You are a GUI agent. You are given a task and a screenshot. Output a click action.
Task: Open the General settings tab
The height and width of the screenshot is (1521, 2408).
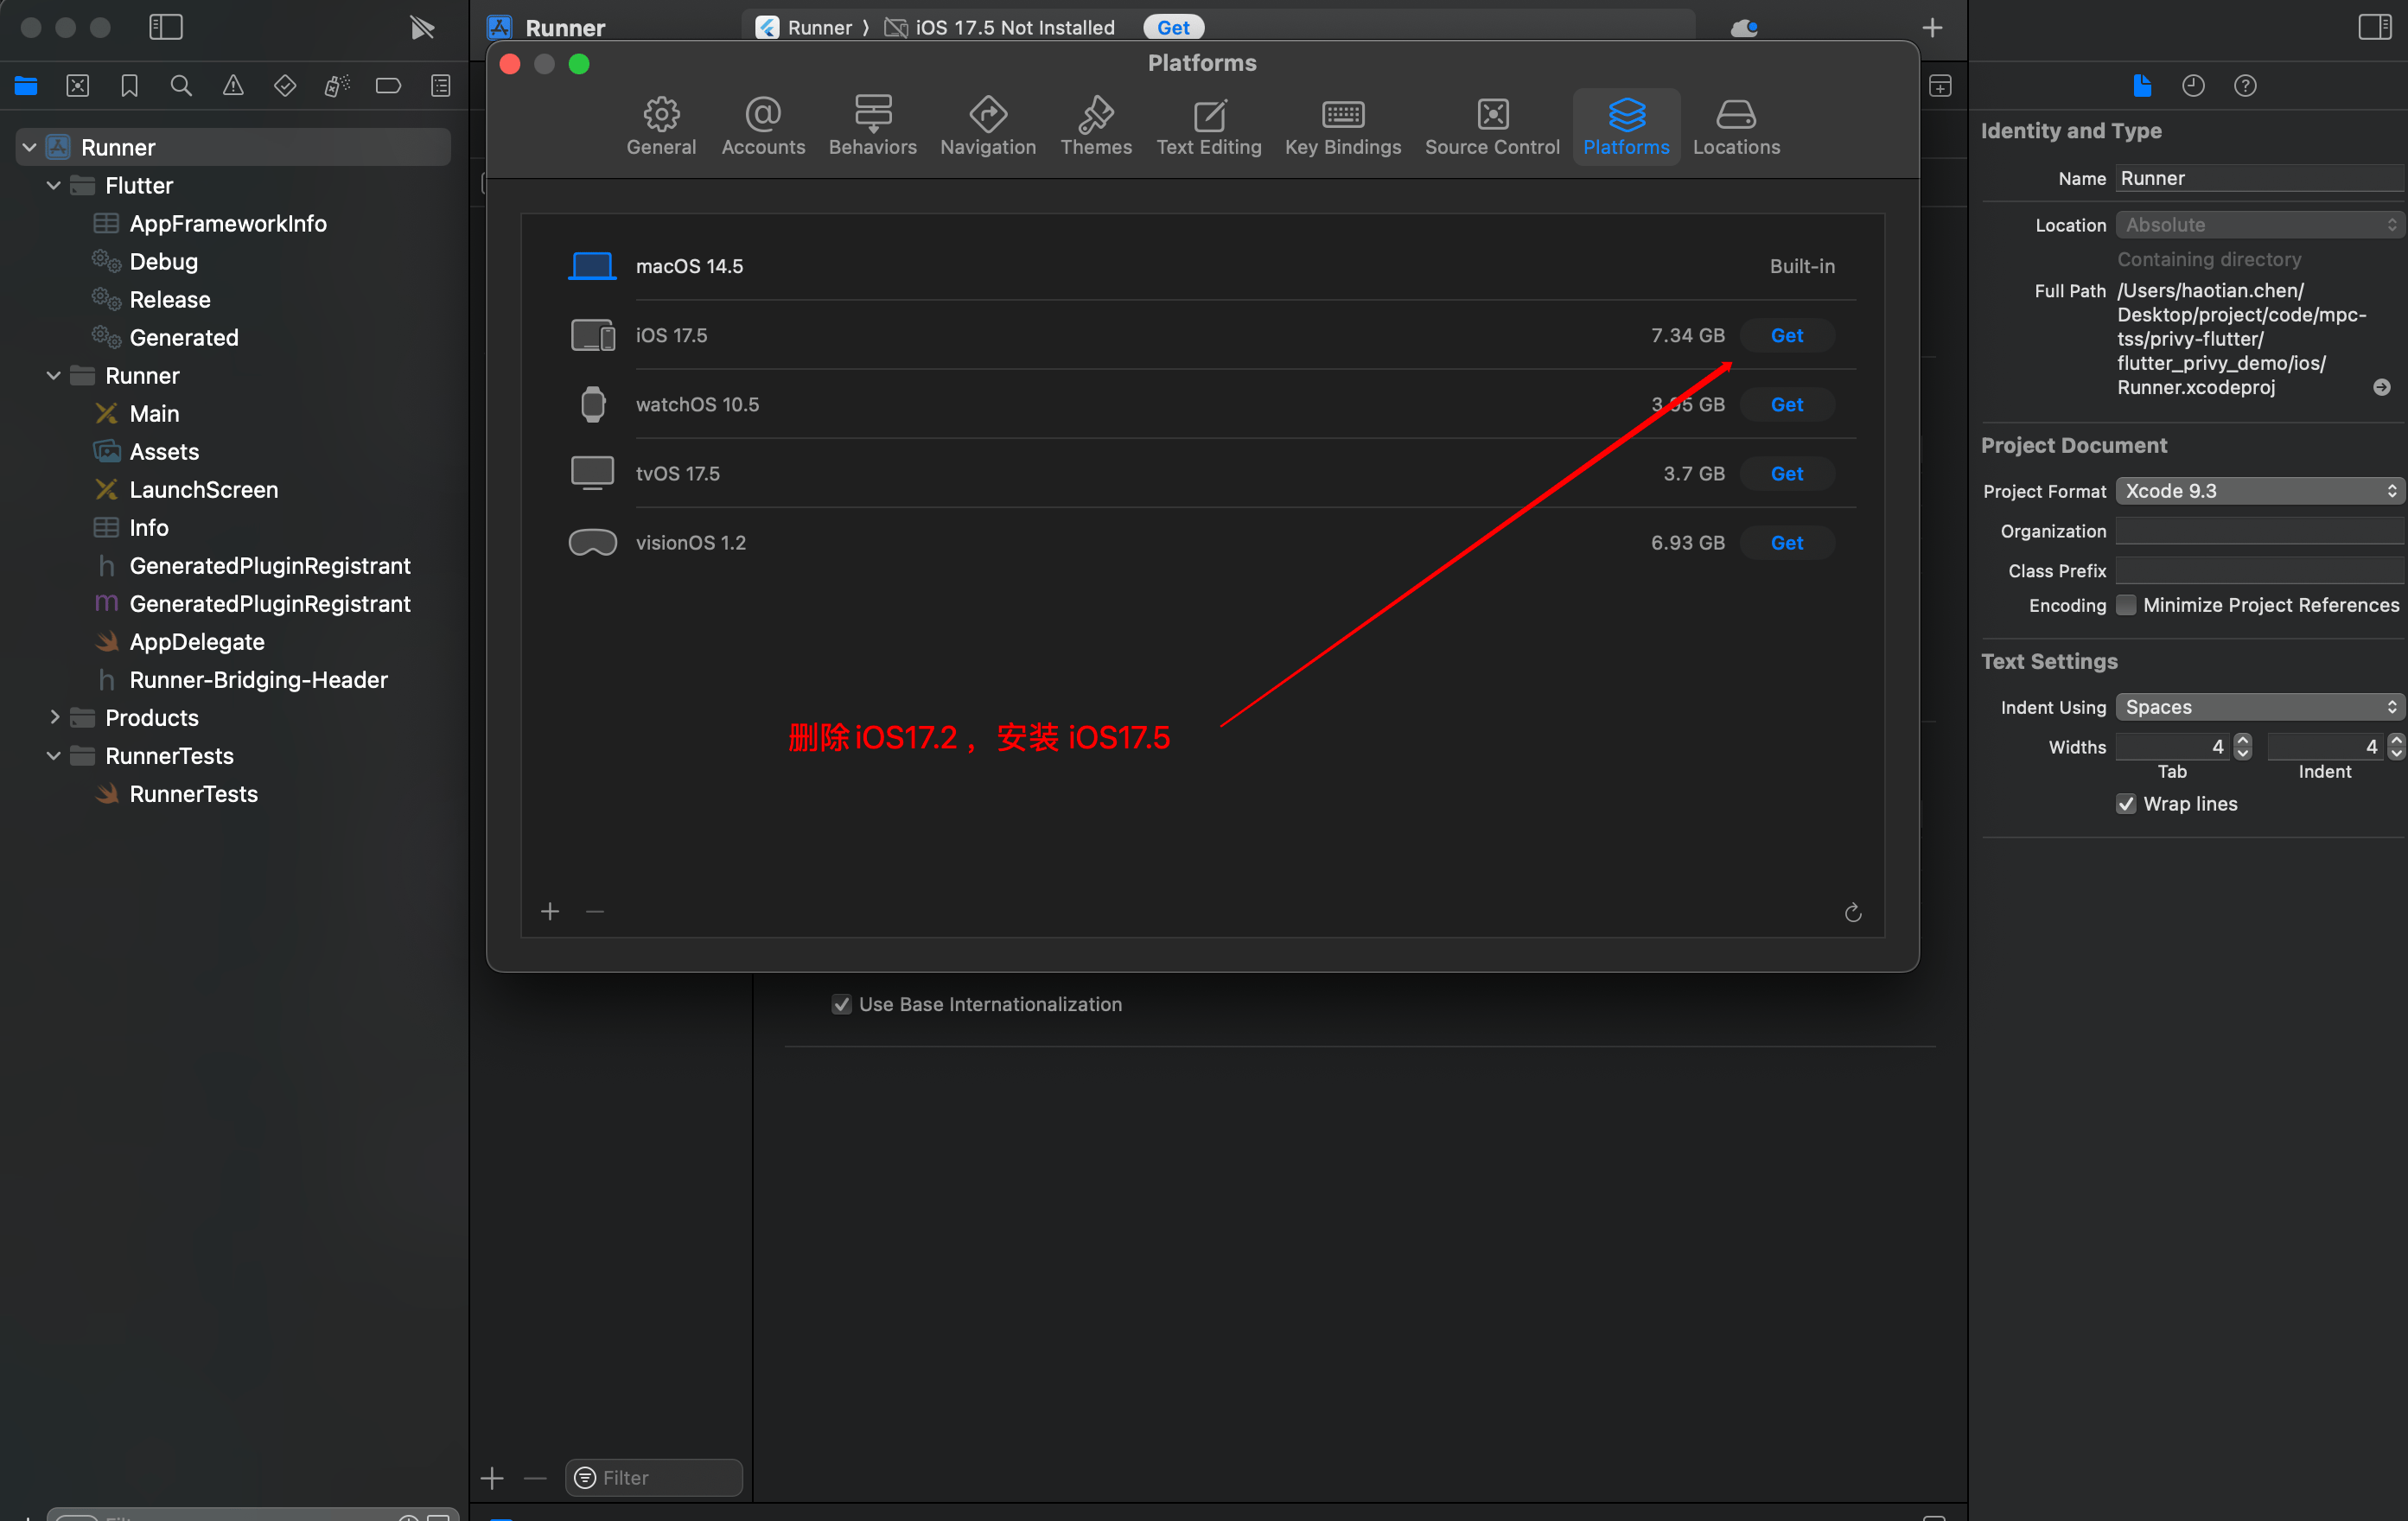click(x=661, y=127)
